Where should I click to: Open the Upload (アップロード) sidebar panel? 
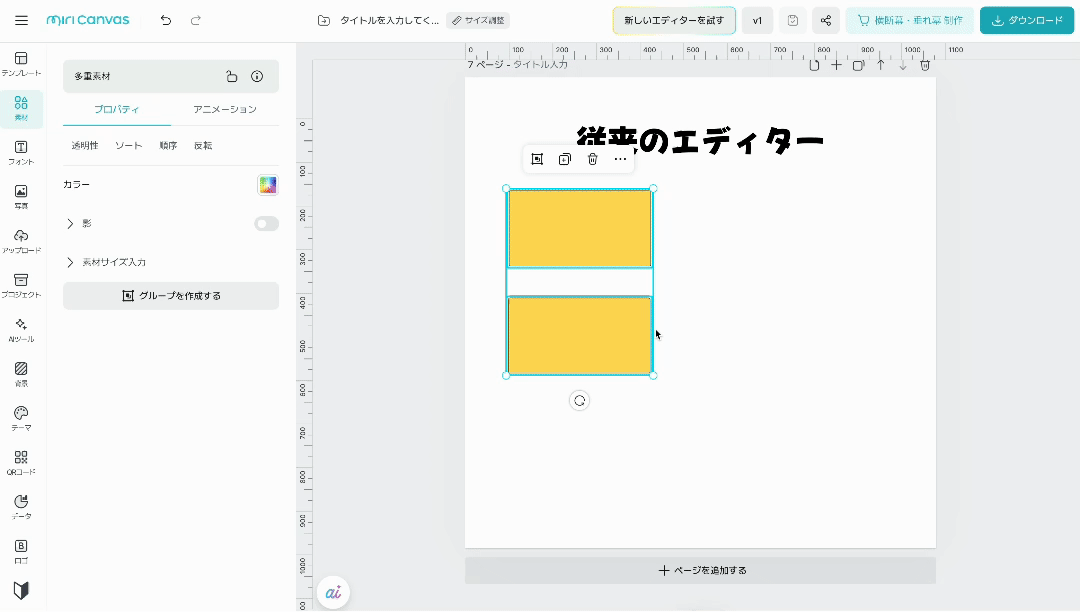[21, 242]
